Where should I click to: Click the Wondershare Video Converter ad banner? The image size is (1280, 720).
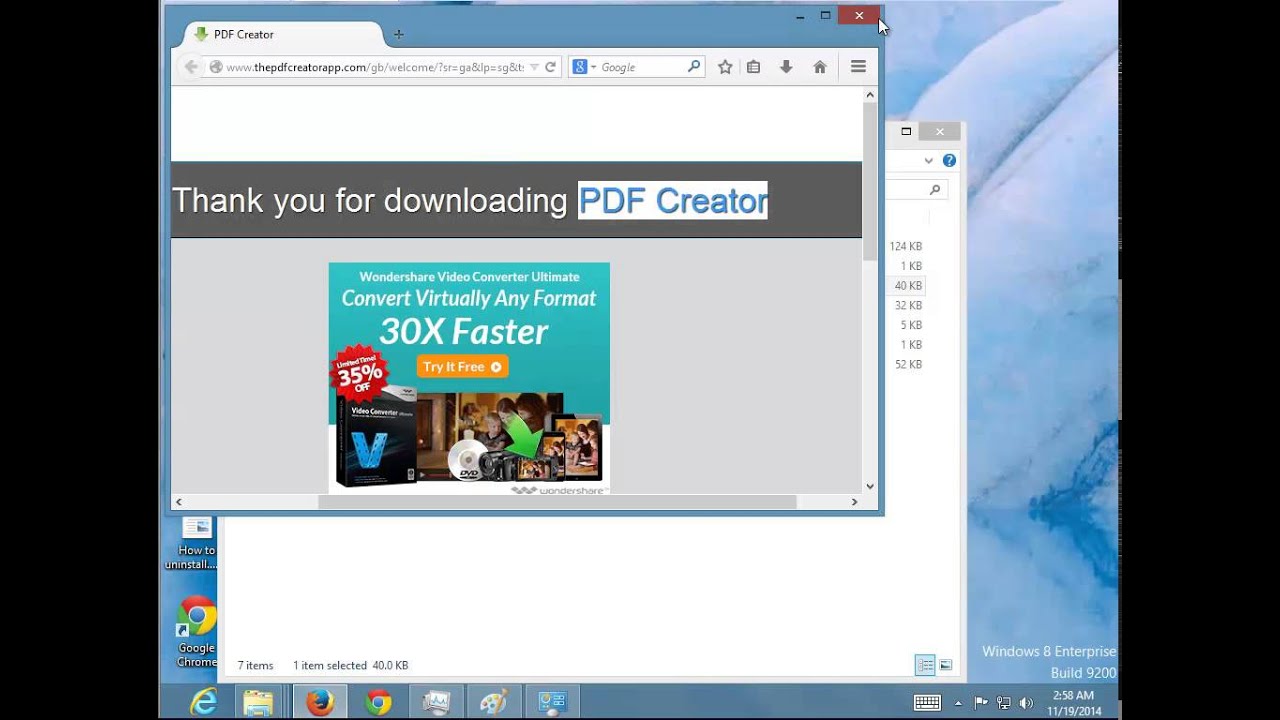tap(469, 379)
